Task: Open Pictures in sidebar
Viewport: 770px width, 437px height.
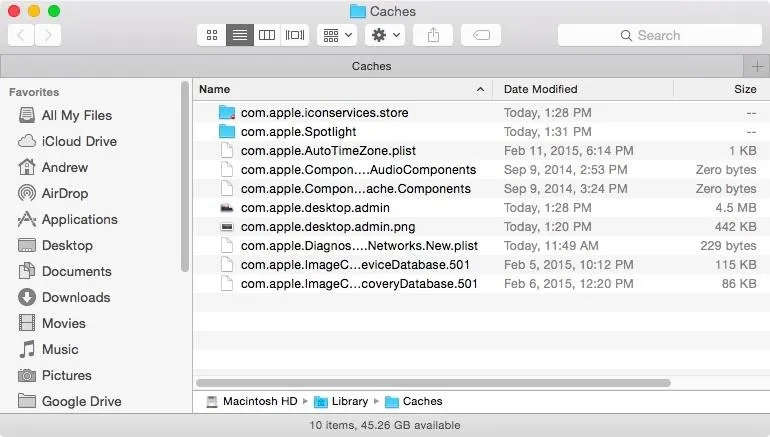Action: pos(55,376)
